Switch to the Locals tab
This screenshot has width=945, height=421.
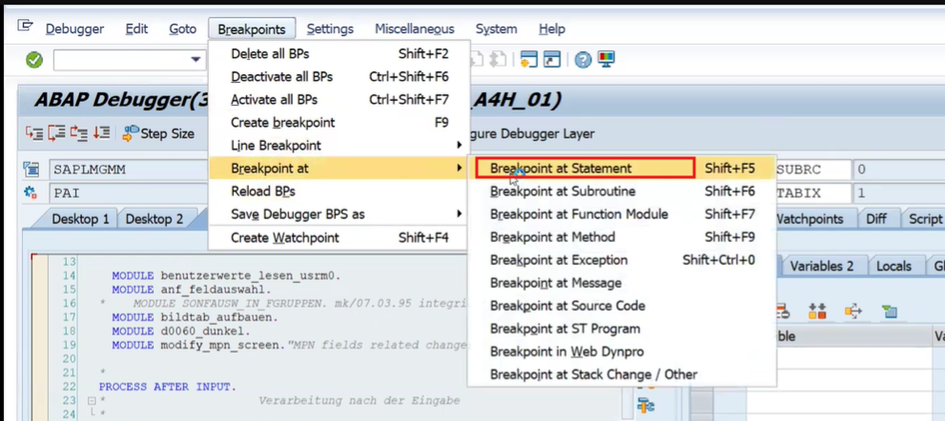[x=894, y=266]
